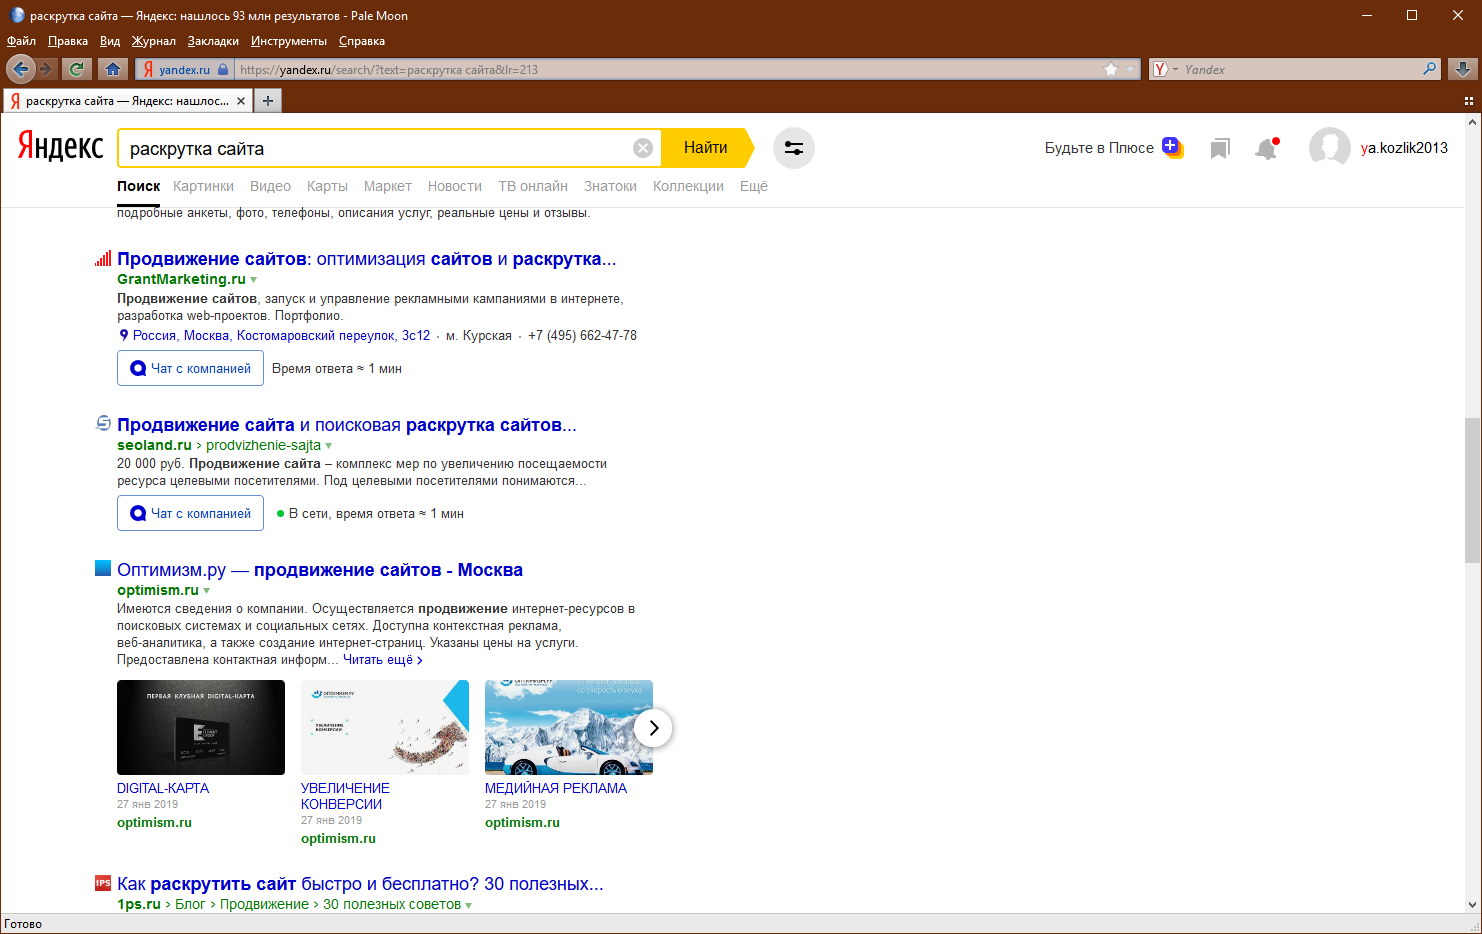
Task: Go back with the browser Back arrow
Action: [x=20, y=69]
